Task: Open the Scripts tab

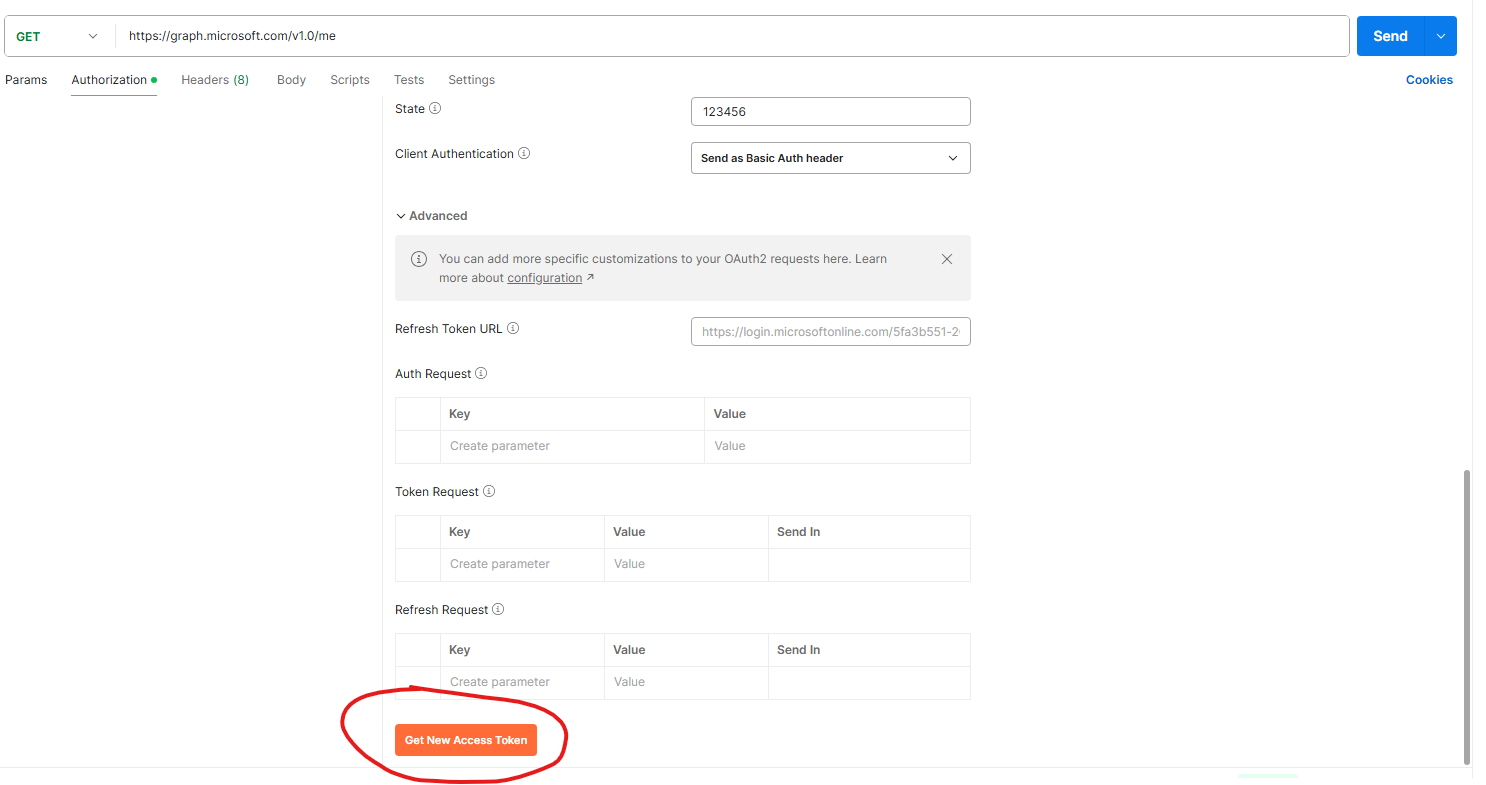Action: [x=349, y=80]
